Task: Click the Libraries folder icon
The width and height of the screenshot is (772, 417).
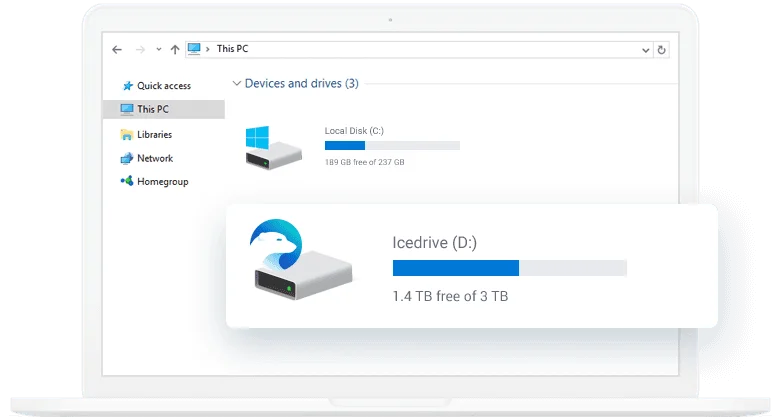Action: click(127, 134)
